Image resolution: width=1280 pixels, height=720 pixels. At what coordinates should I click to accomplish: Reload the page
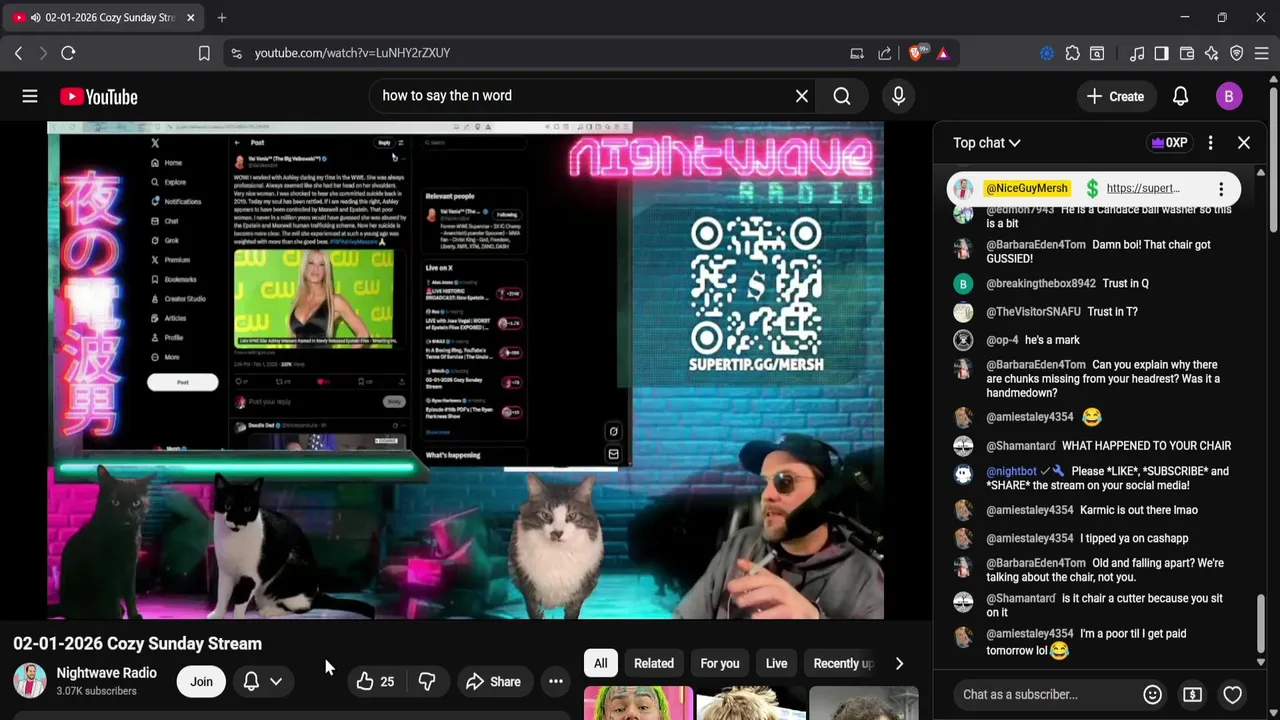tap(68, 53)
